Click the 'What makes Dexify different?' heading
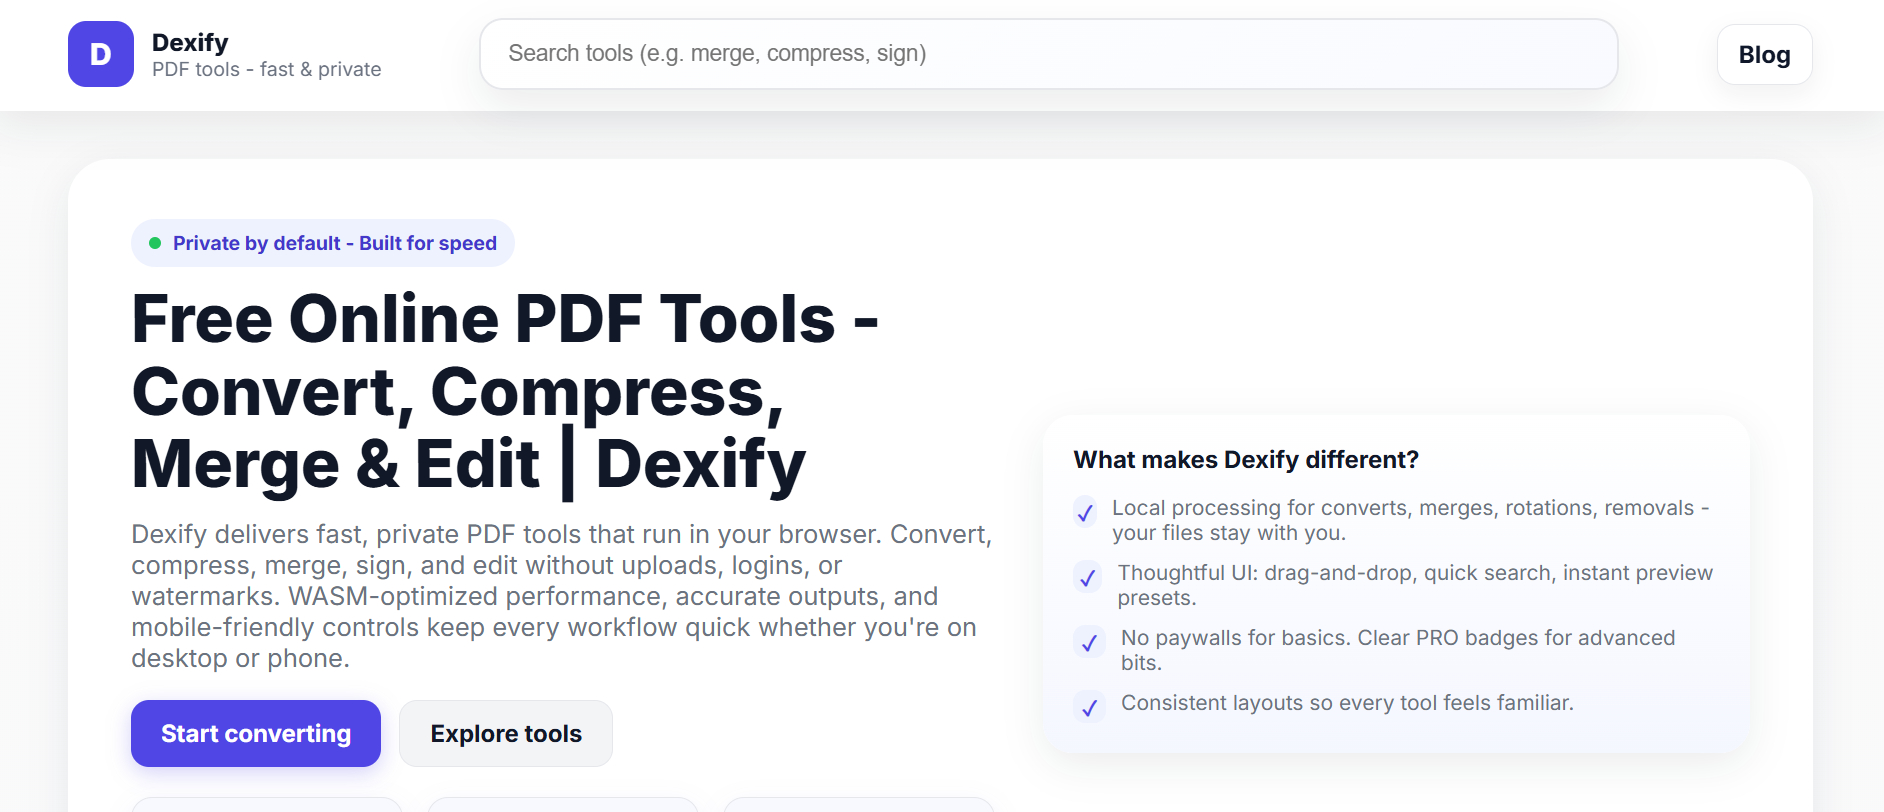Image resolution: width=1884 pixels, height=812 pixels. tap(1246, 460)
